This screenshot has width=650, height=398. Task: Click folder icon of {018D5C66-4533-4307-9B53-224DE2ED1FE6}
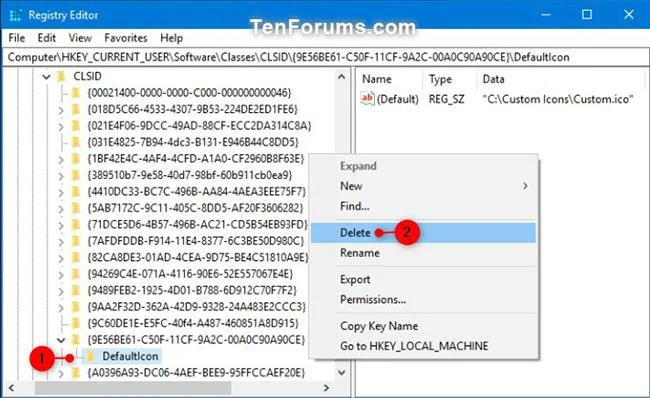click(76, 109)
